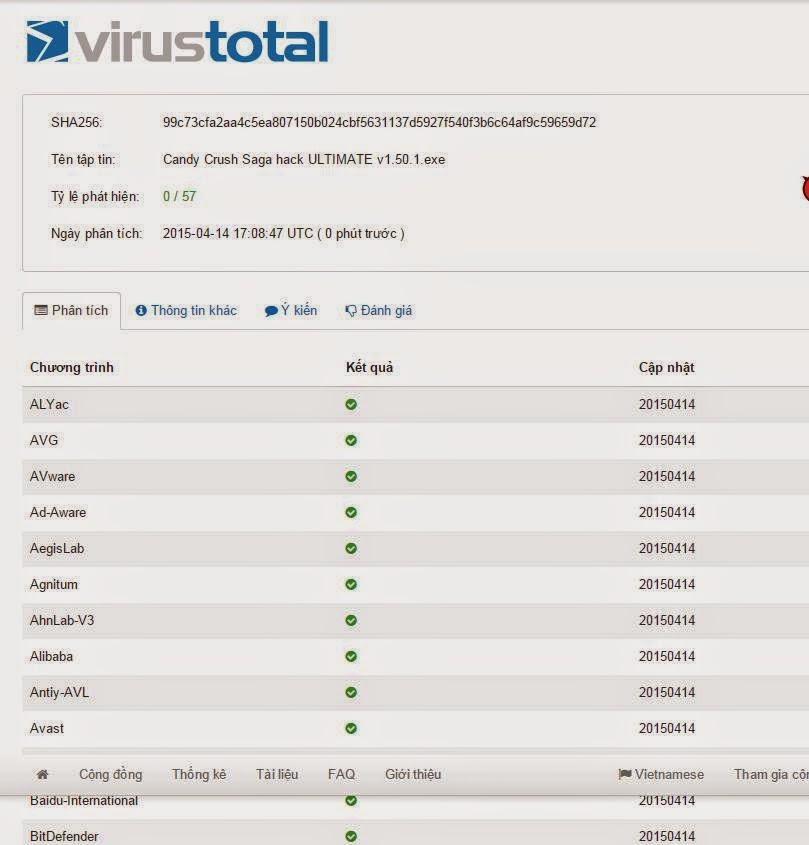Click the Agnitum program name
809x845 pixels.
coord(53,584)
